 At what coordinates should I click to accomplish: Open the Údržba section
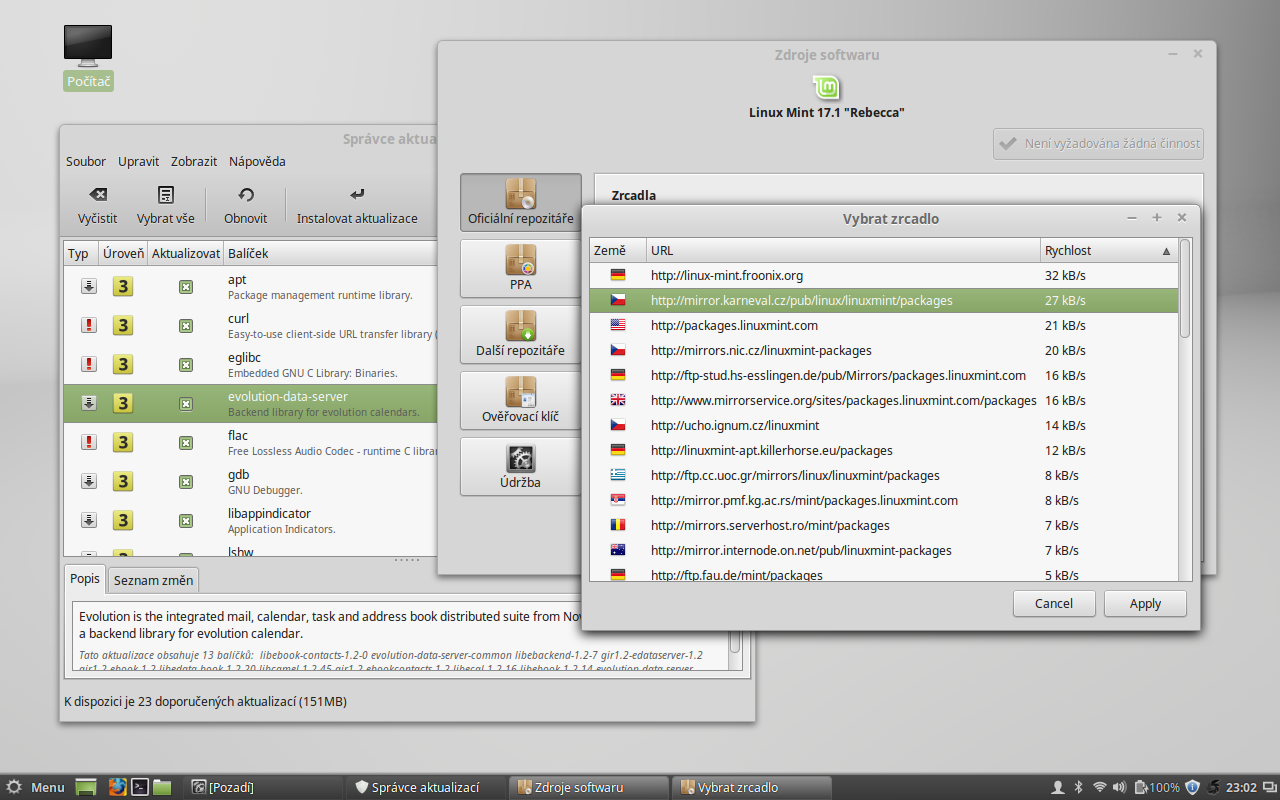tap(519, 465)
